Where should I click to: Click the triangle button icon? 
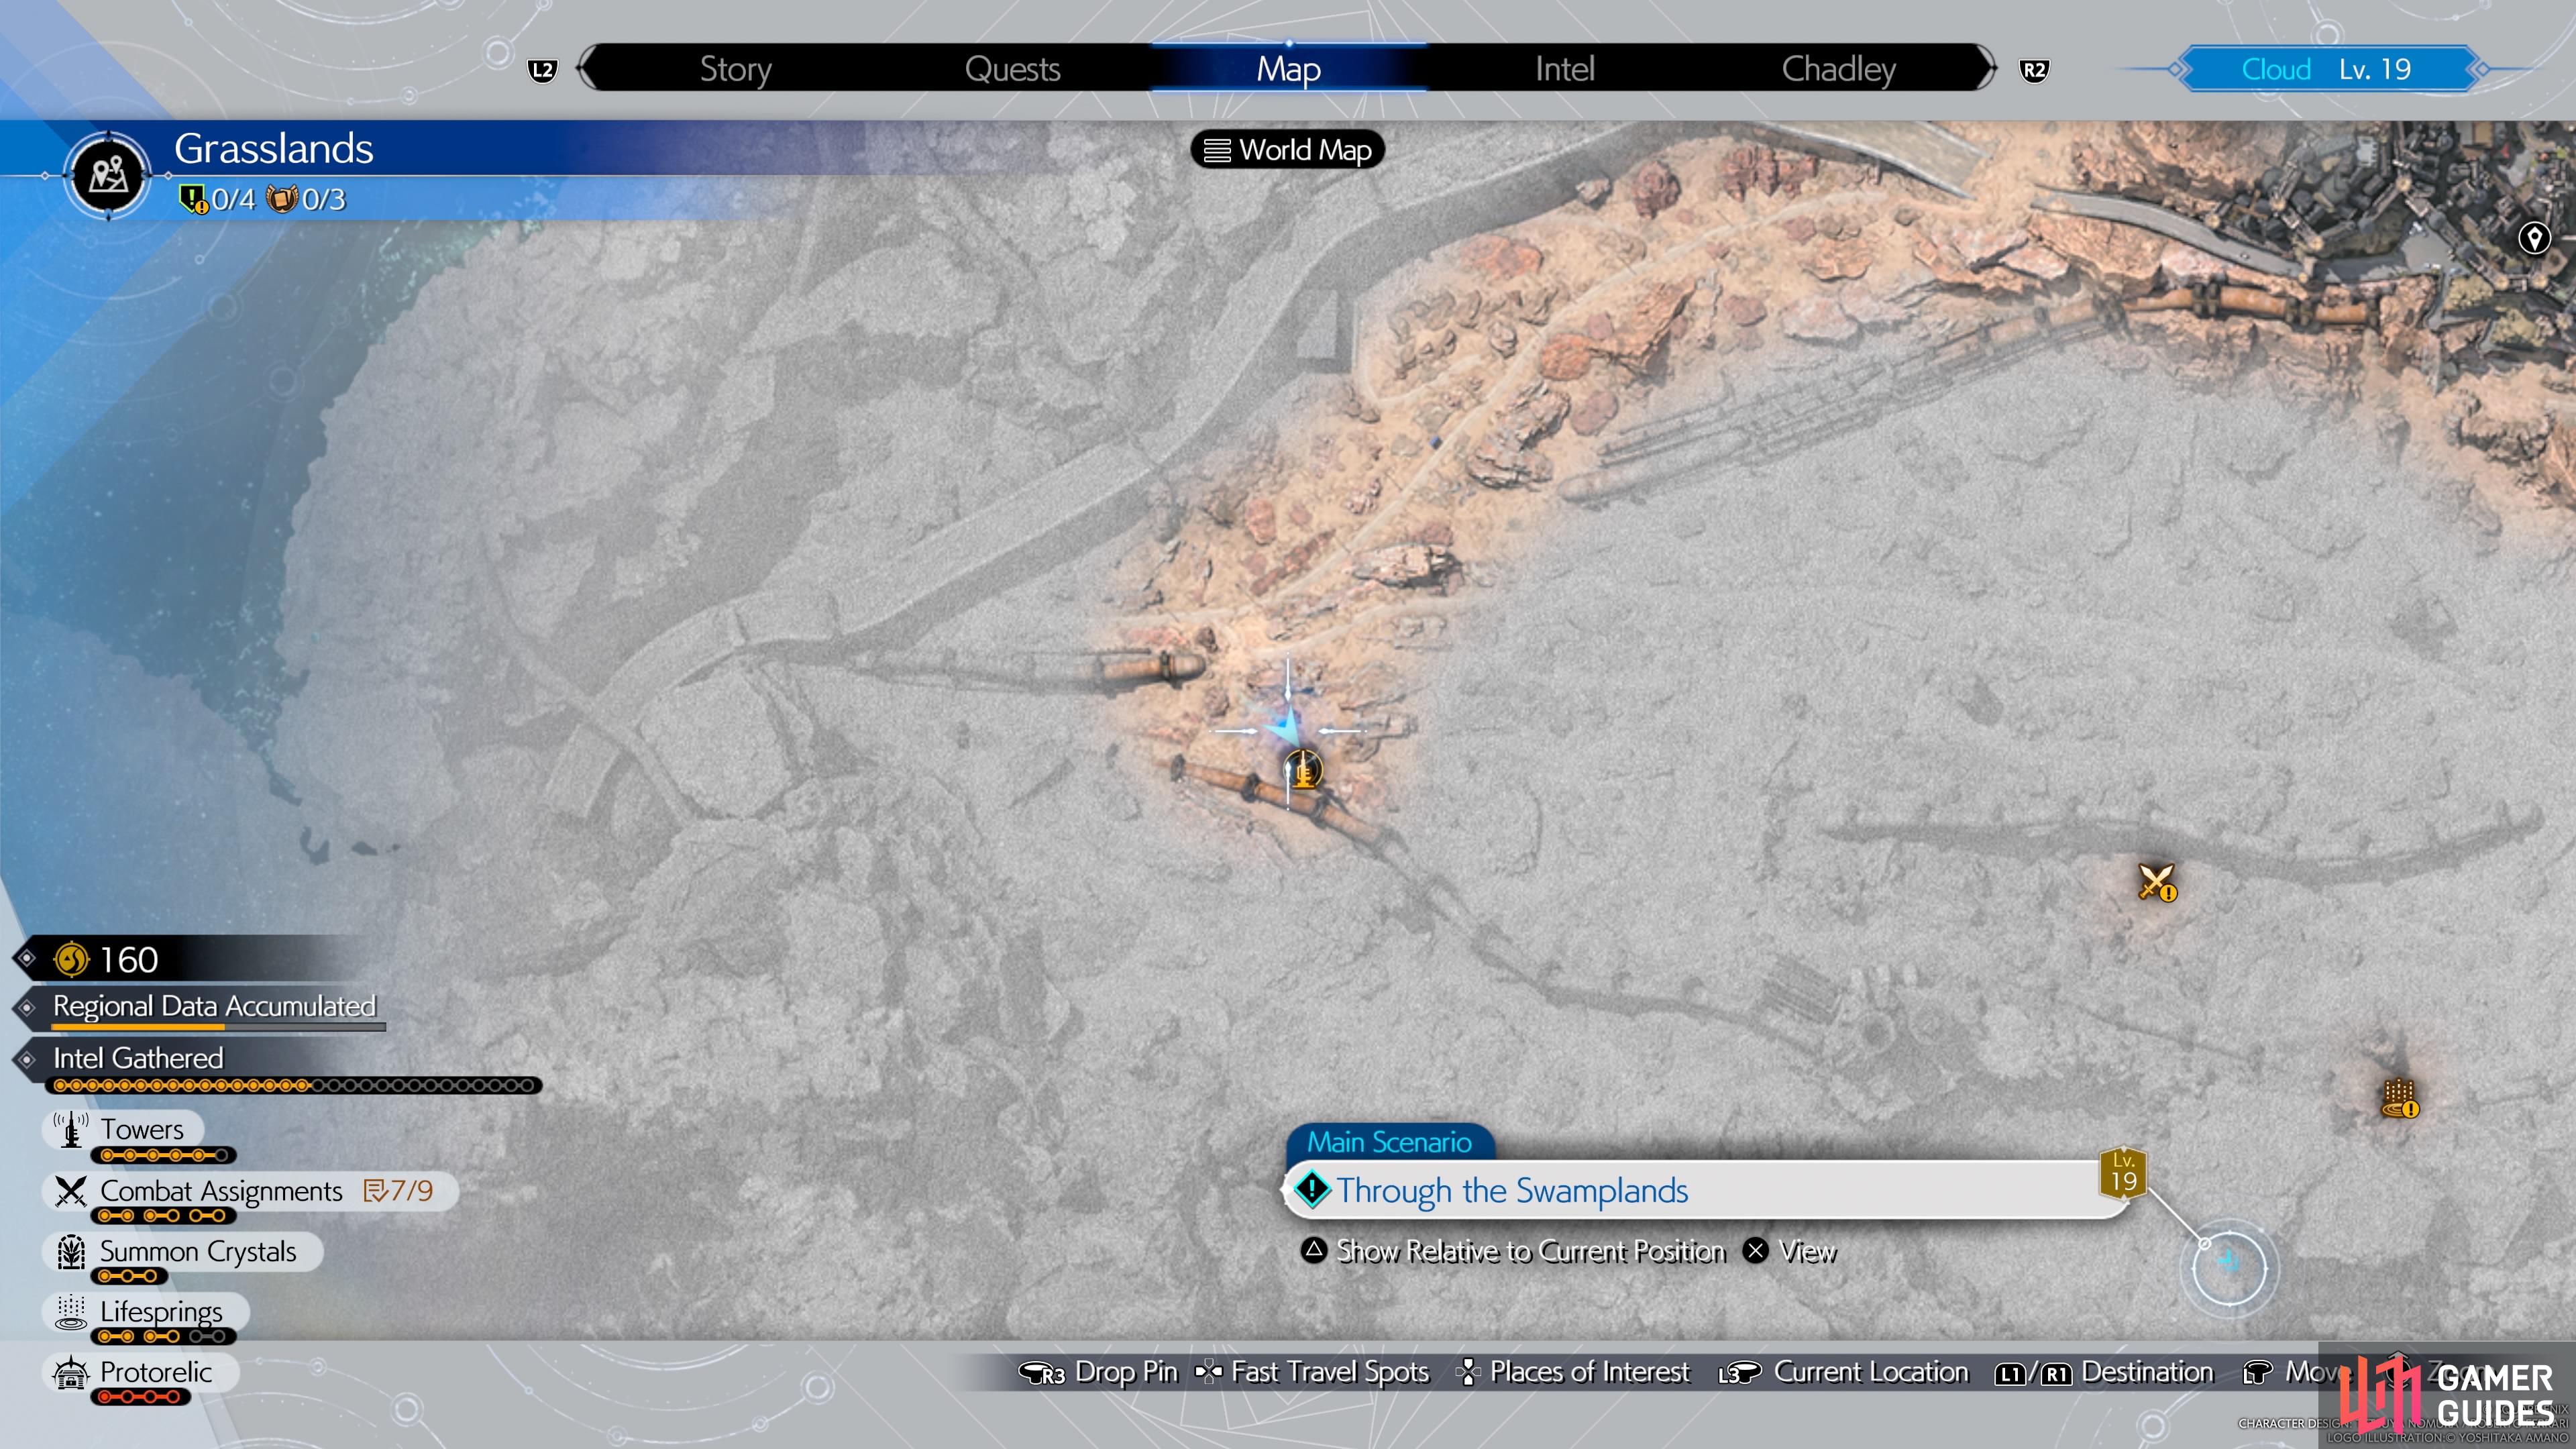pos(1313,1250)
